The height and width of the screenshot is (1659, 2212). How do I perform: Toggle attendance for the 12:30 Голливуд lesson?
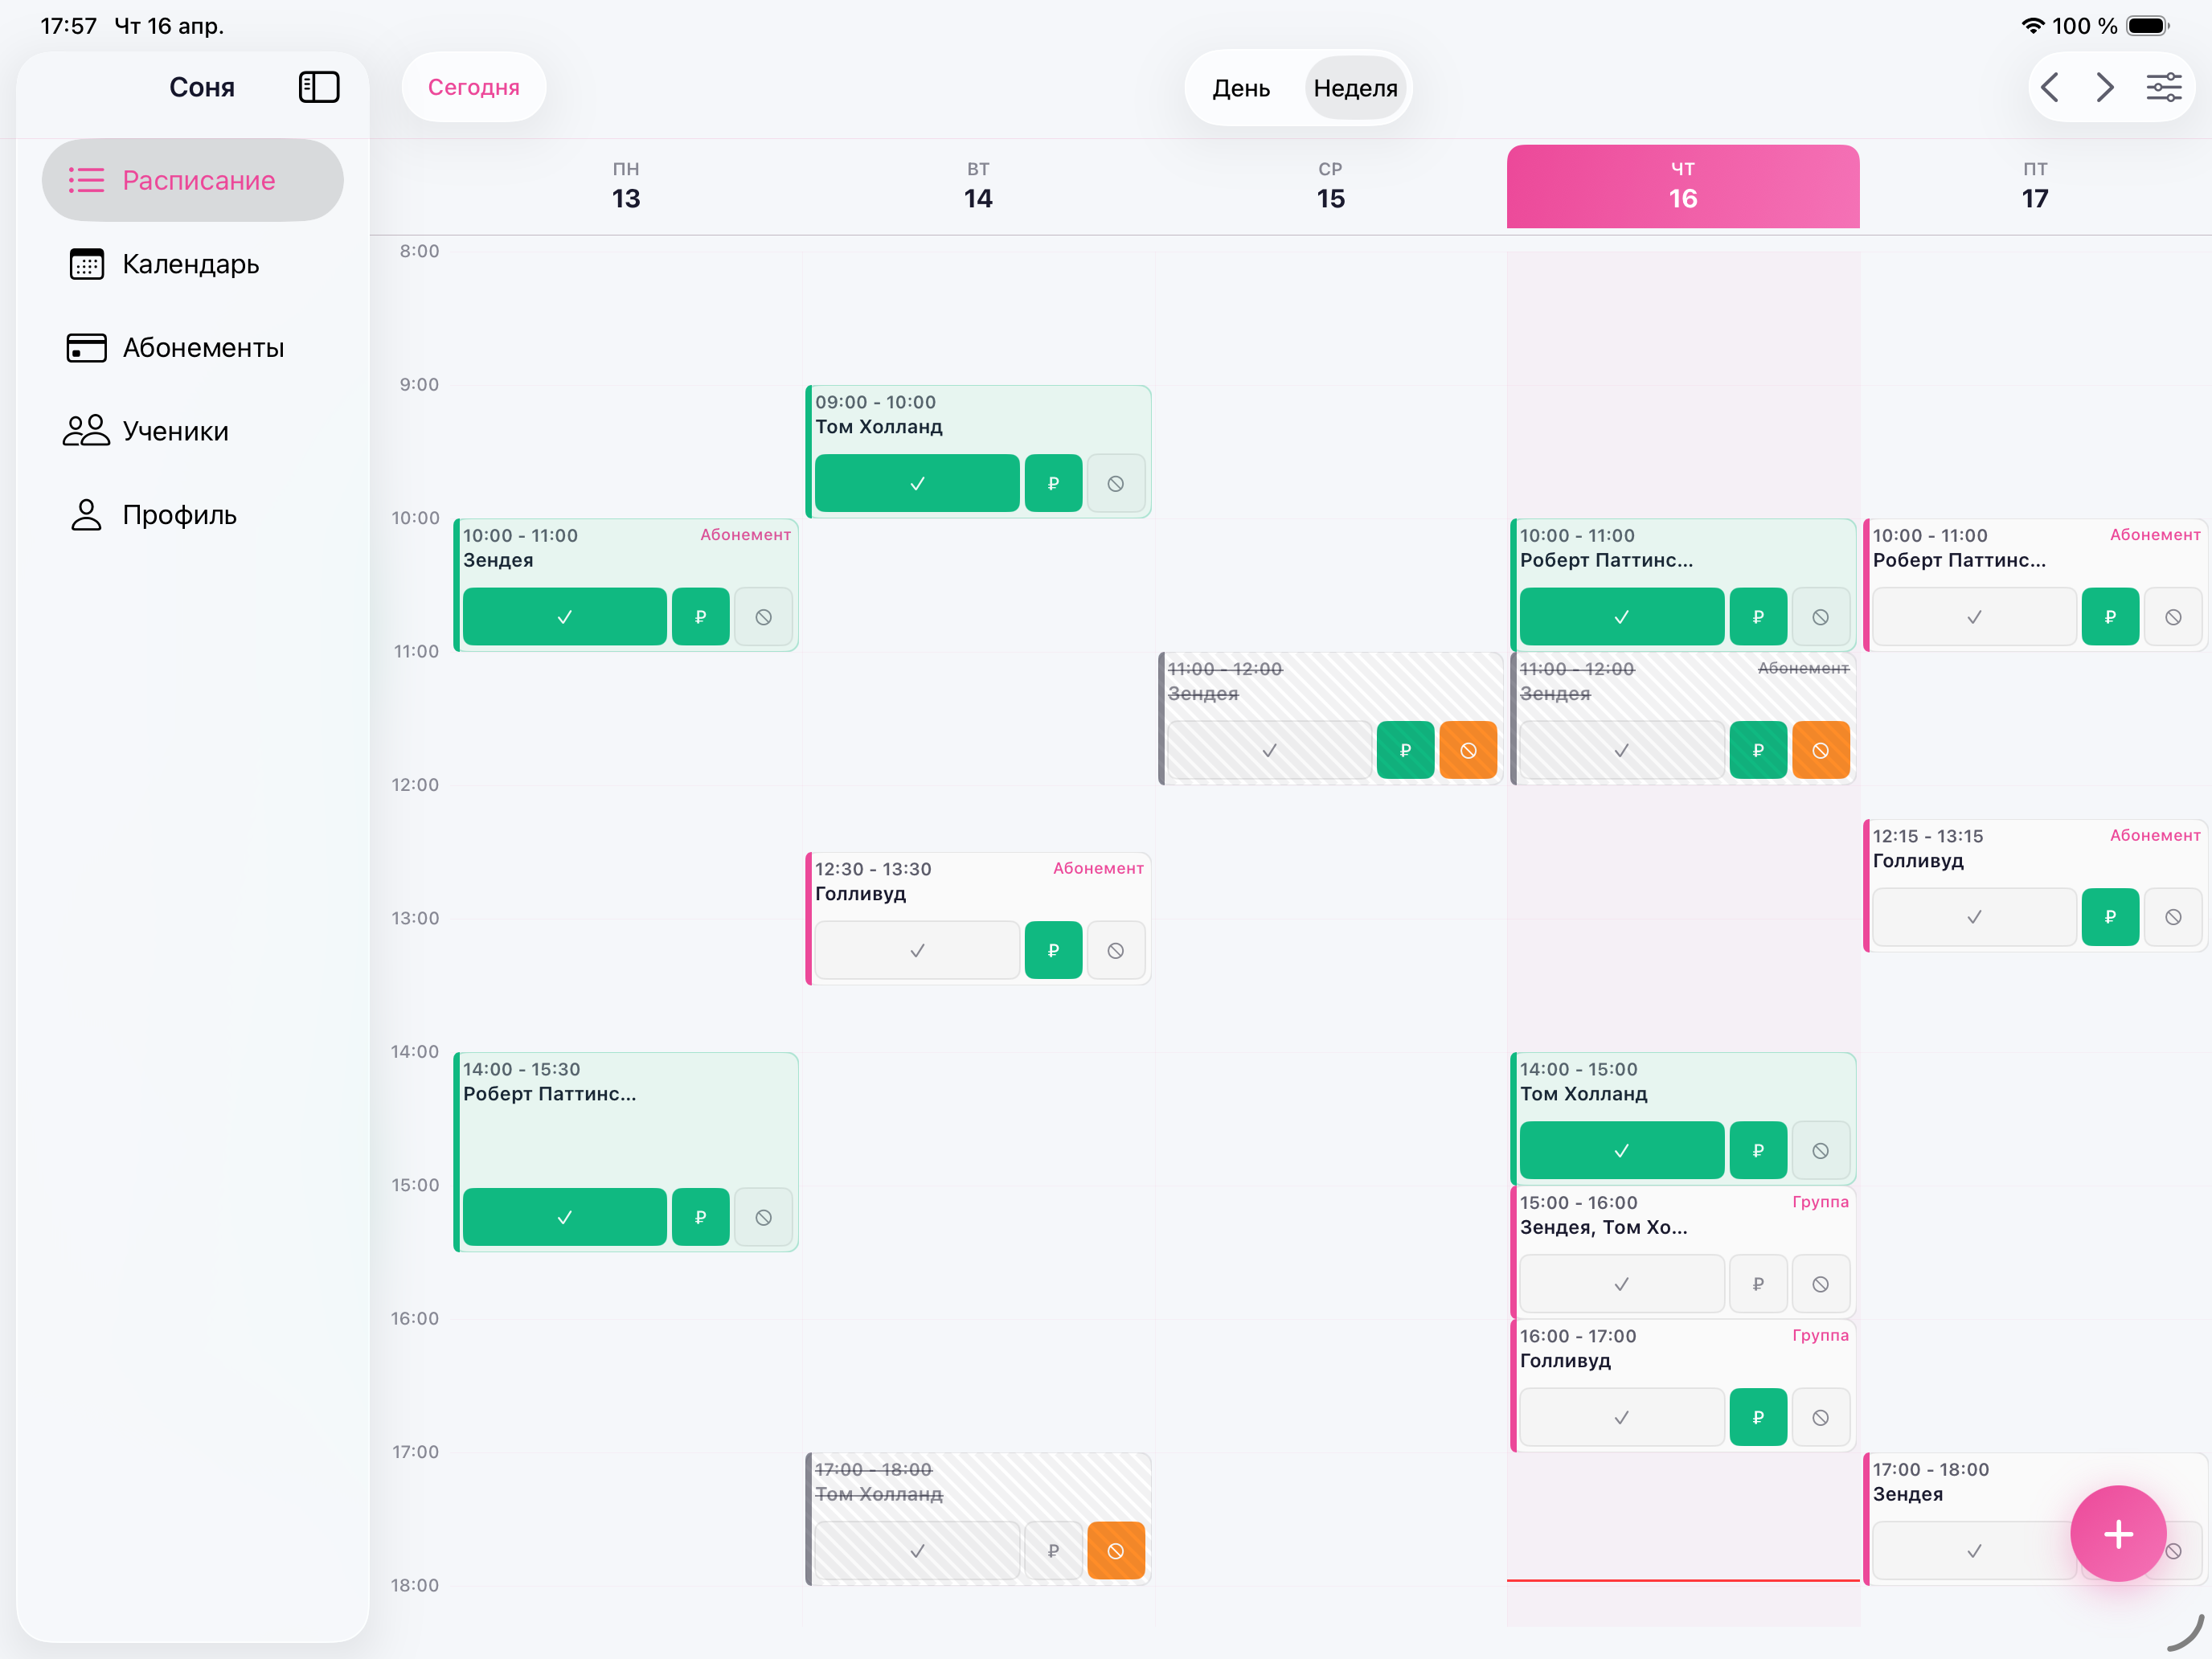click(916, 950)
